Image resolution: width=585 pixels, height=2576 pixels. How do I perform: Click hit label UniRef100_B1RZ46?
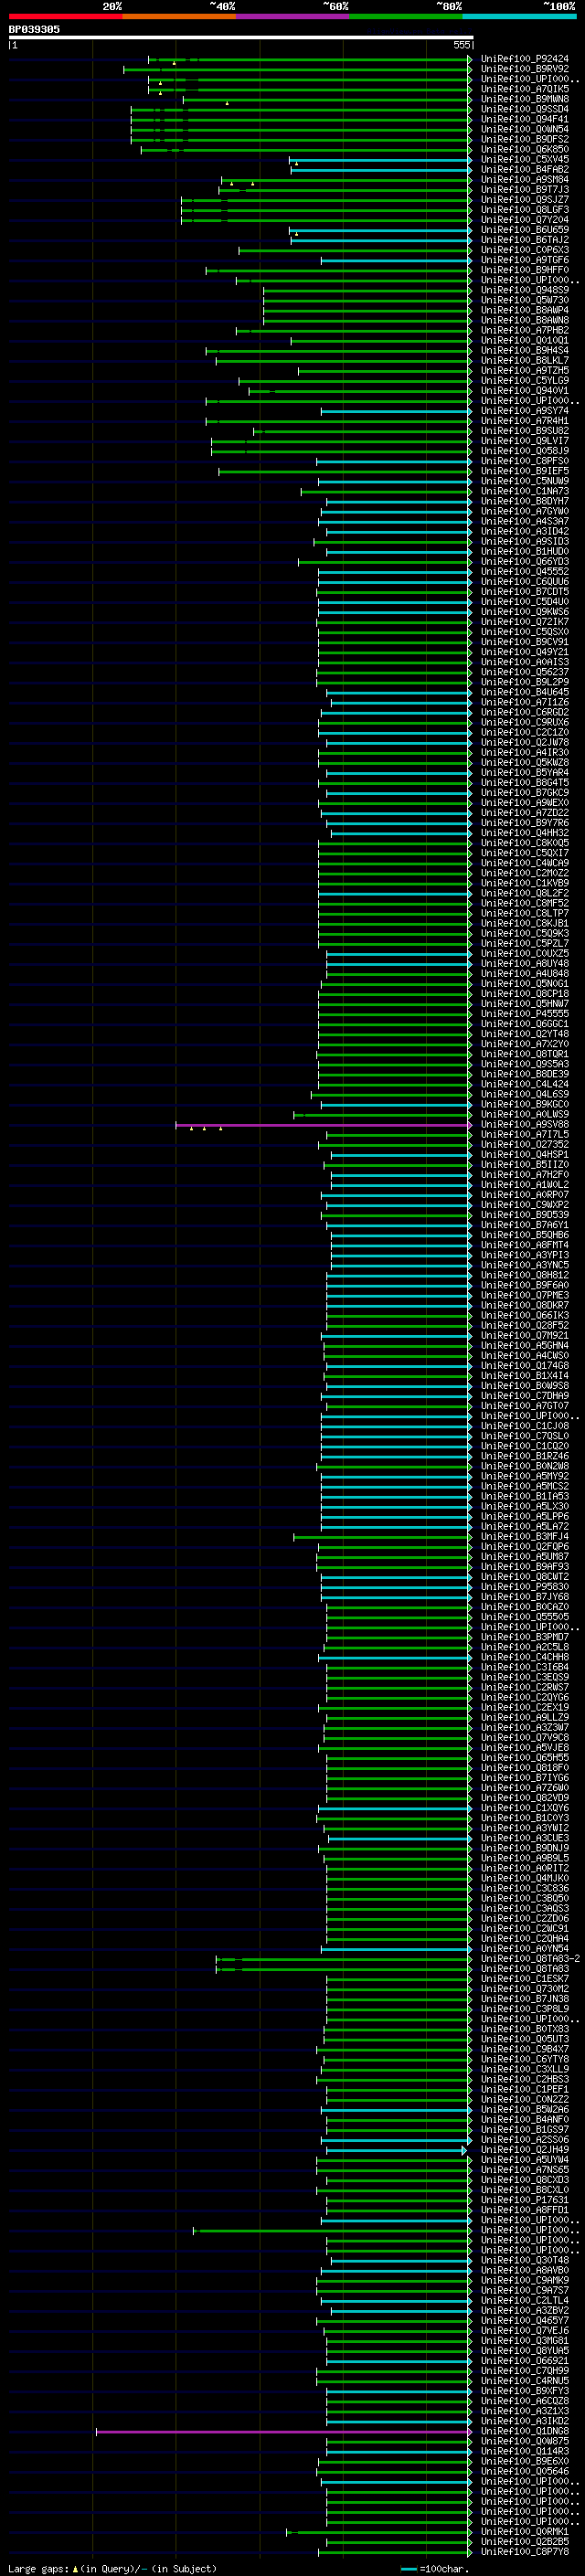coord(524,1456)
